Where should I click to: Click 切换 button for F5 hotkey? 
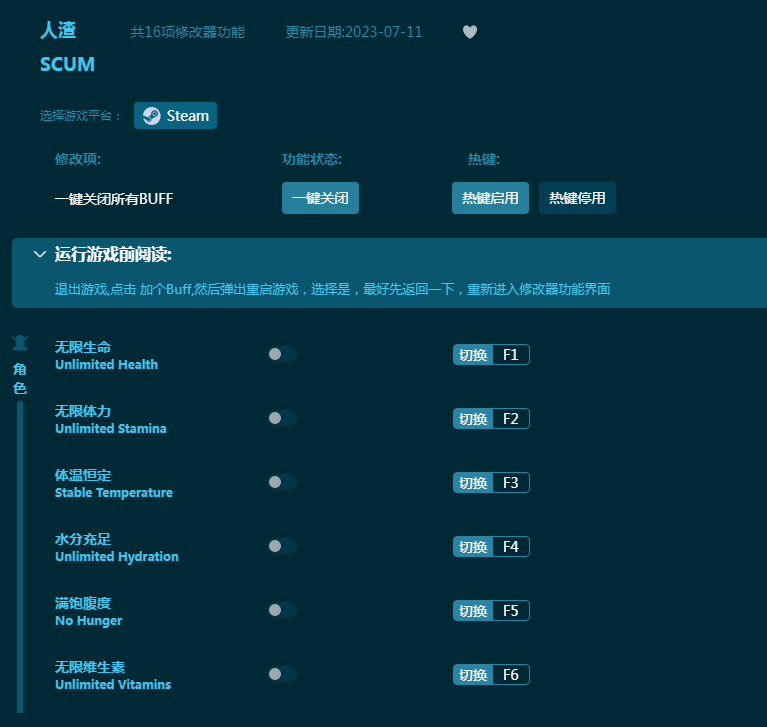click(473, 611)
